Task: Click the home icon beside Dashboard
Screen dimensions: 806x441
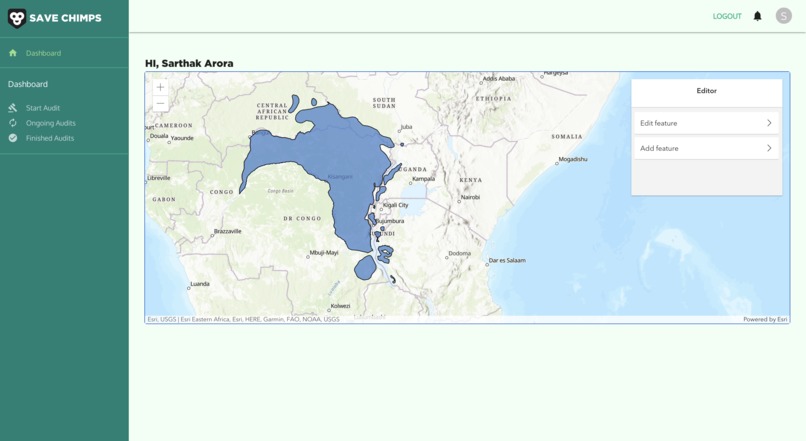Action: point(13,53)
